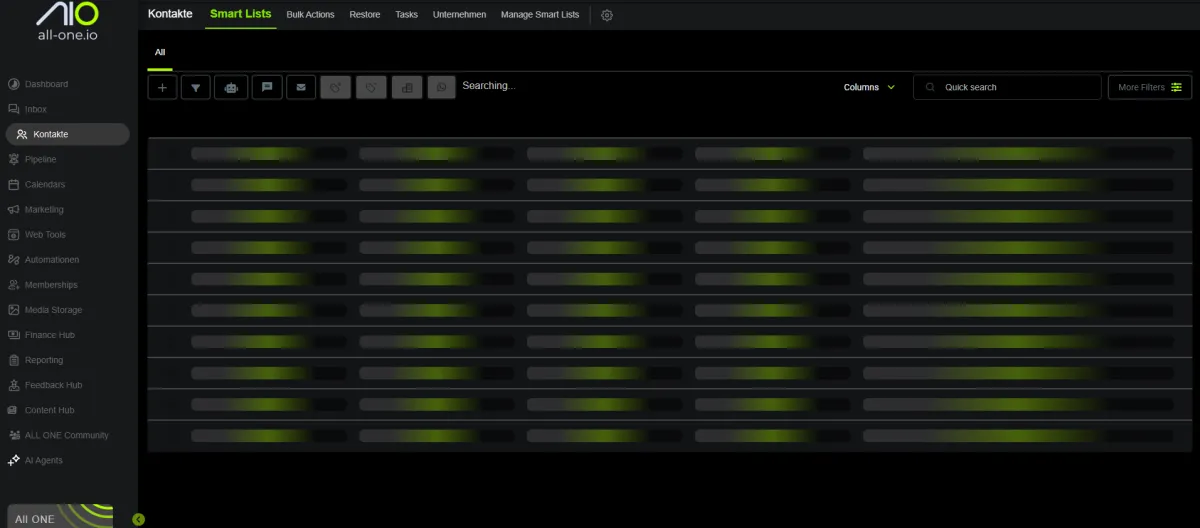Click the More Filters button
The image size is (1200, 528).
(1149, 87)
